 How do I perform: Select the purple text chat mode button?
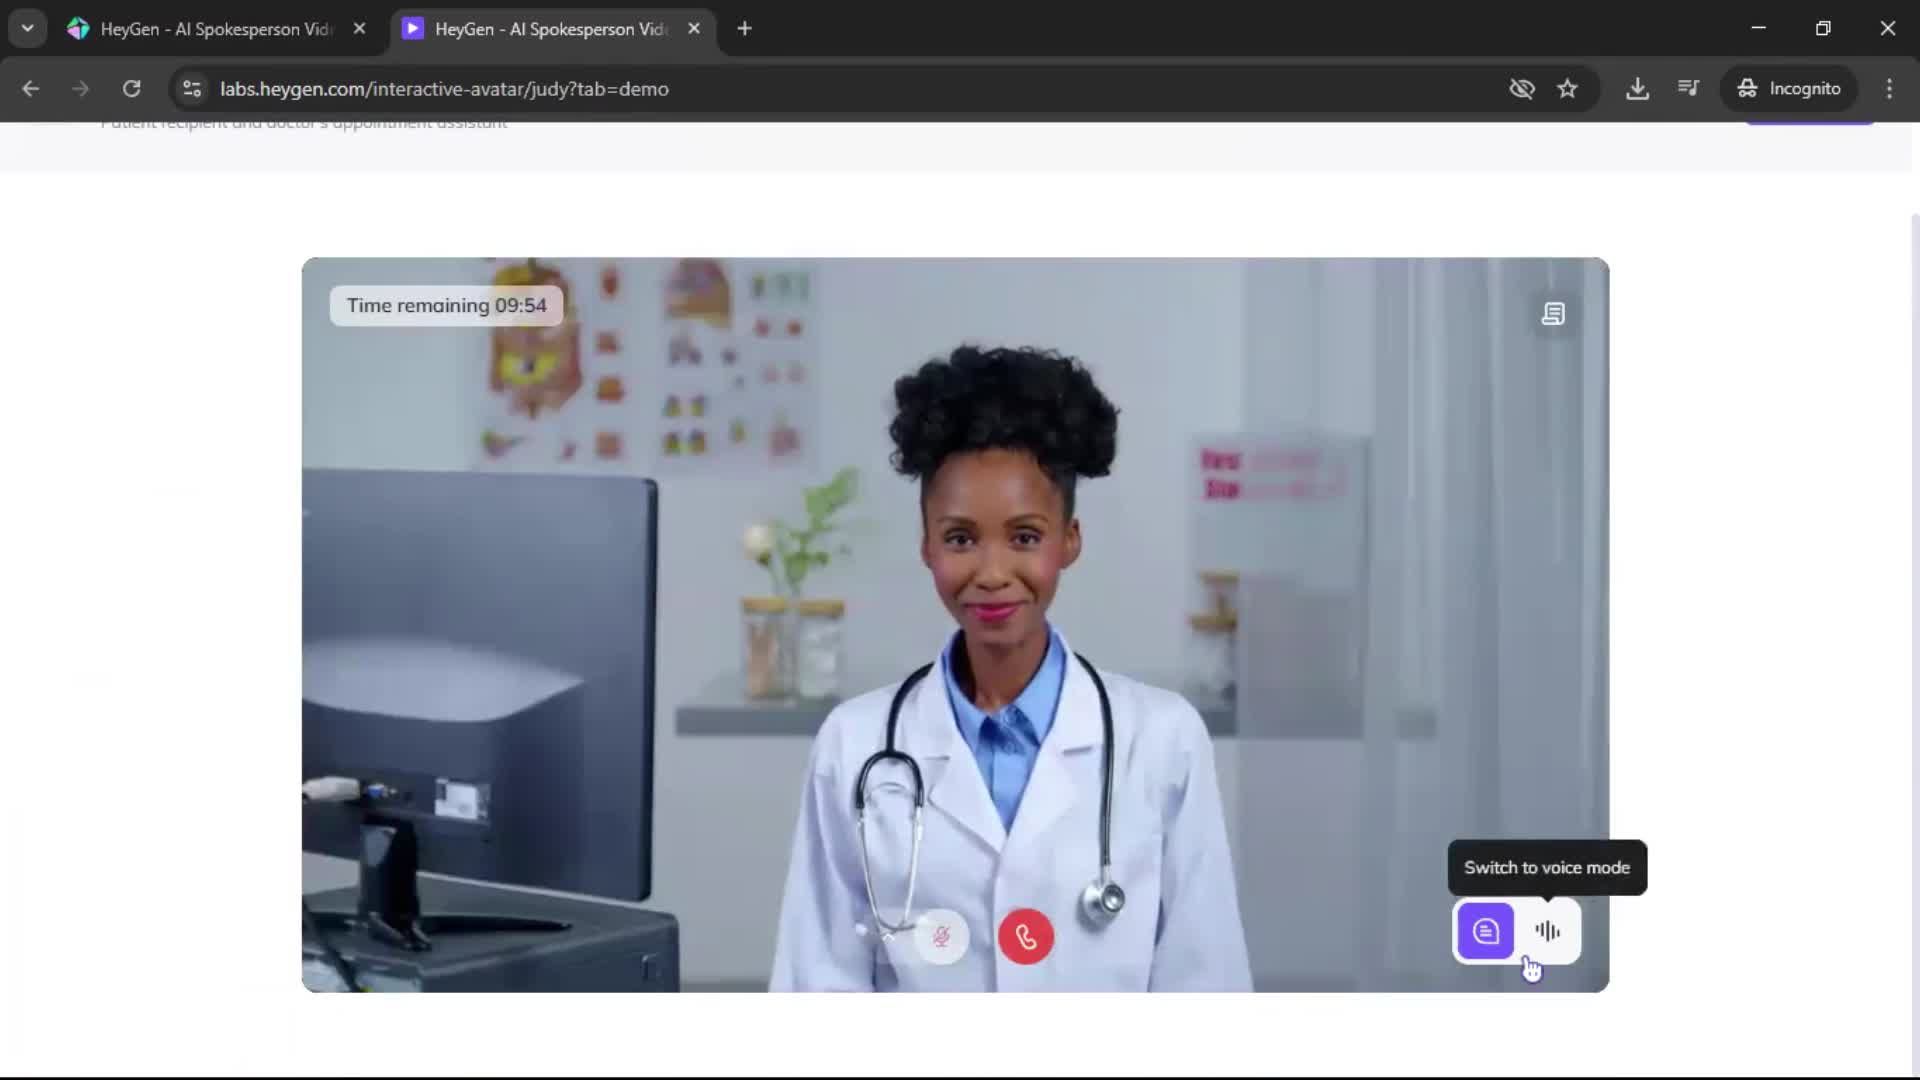pyautogui.click(x=1485, y=931)
